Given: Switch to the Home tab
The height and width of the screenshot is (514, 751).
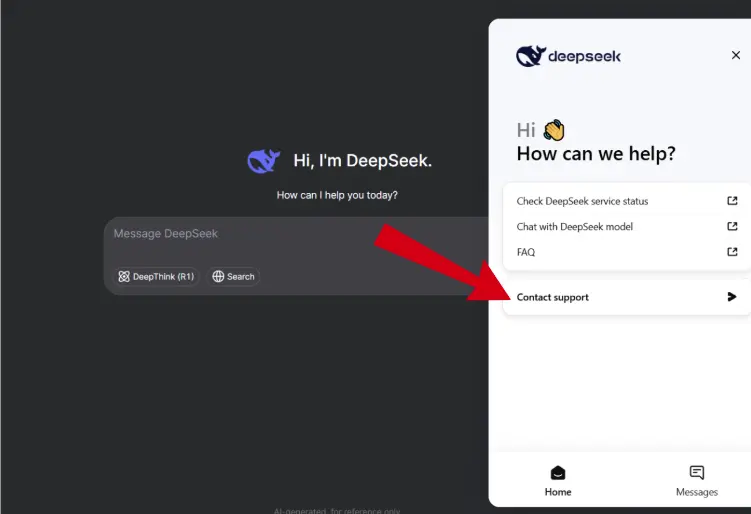Looking at the screenshot, I should [558, 480].
